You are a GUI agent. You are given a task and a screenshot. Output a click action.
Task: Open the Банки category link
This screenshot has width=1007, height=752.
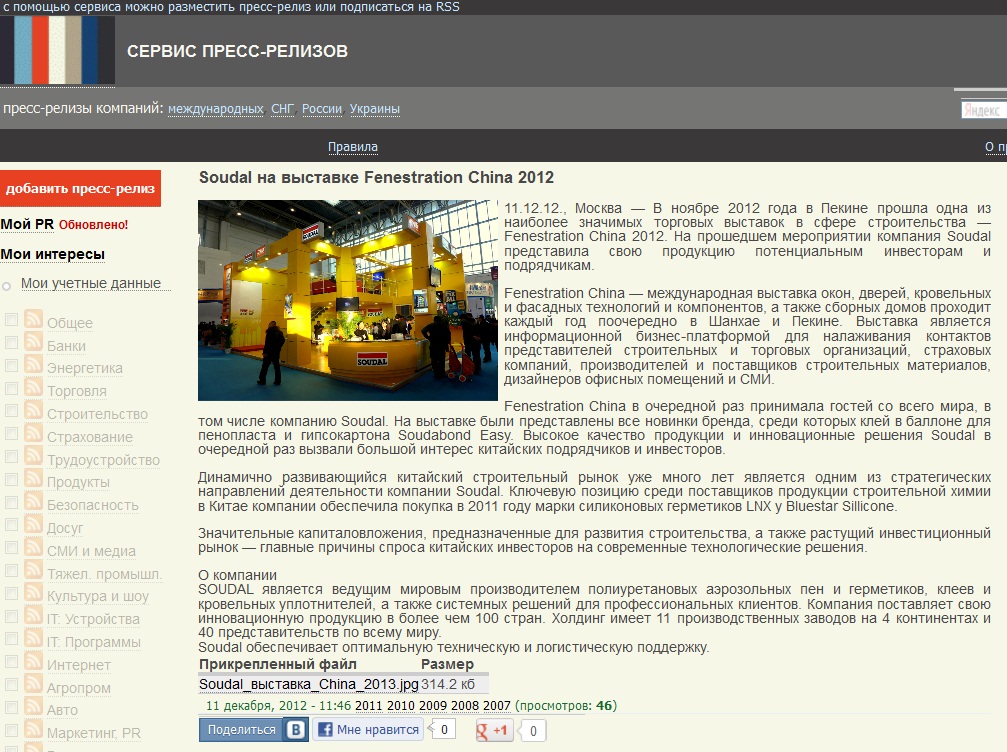[66, 346]
